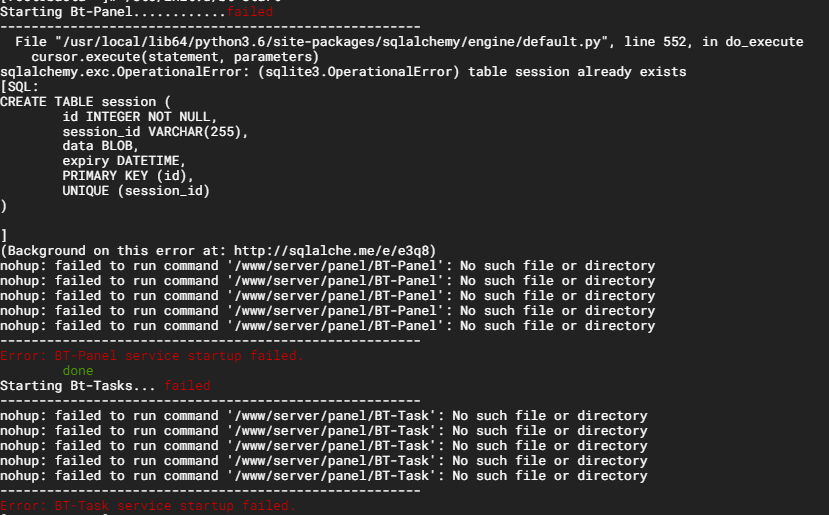
Task: Click first '/www/server/panel/BT-Task' nohup path
Action: [x=331, y=416]
